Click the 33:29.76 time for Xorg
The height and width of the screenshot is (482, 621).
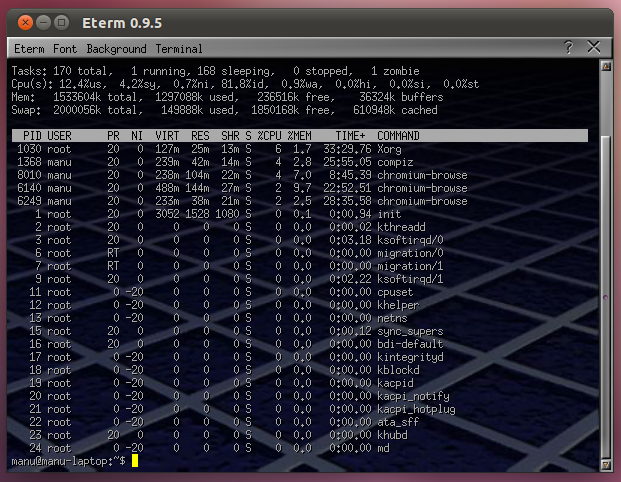coord(347,149)
